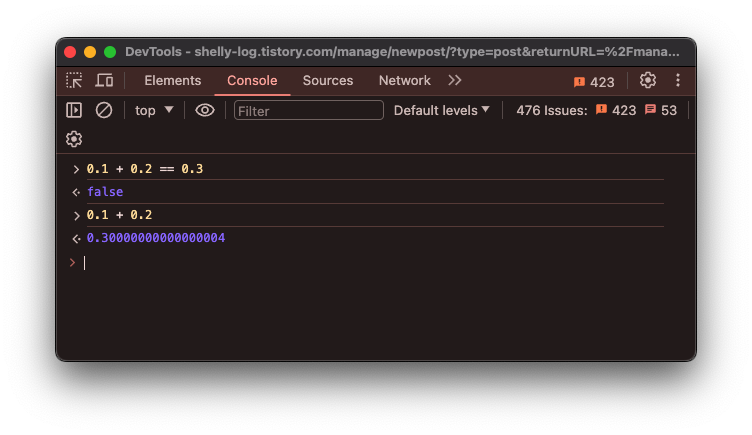752x435 pixels.
Task: Show more tabs via the double chevron
Action: point(455,80)
